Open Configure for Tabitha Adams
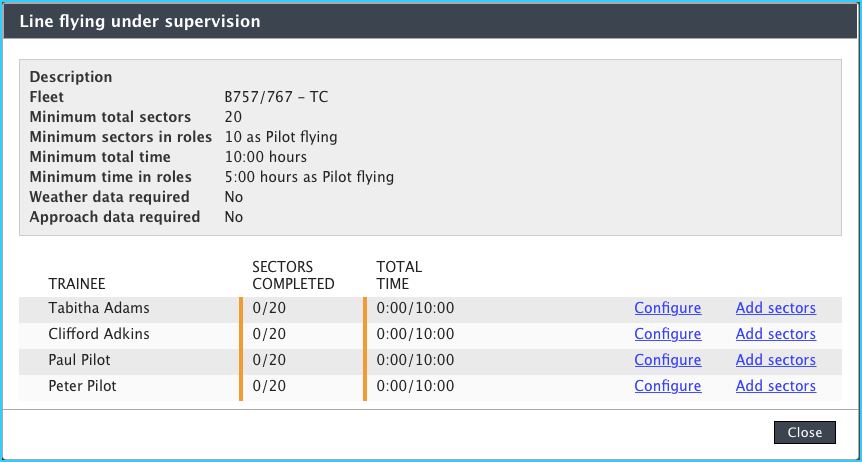862x462 pixels. (x=667, y=308)
